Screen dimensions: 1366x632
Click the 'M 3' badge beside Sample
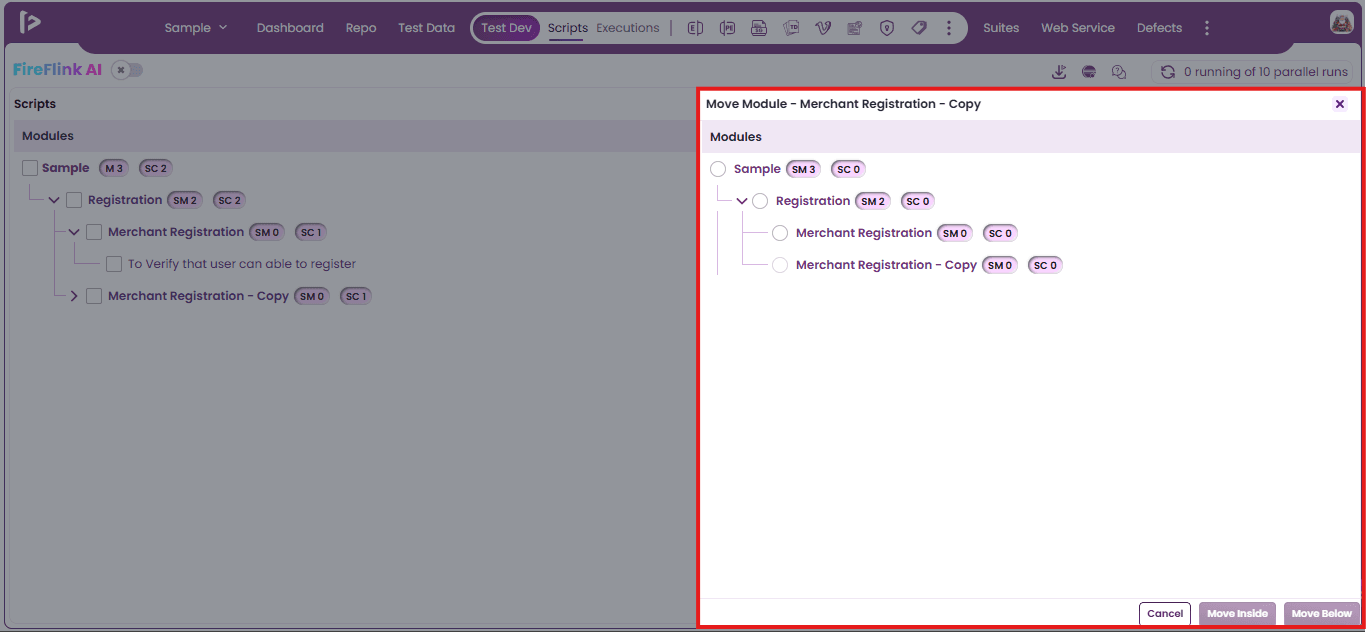(x=113, y=168)
